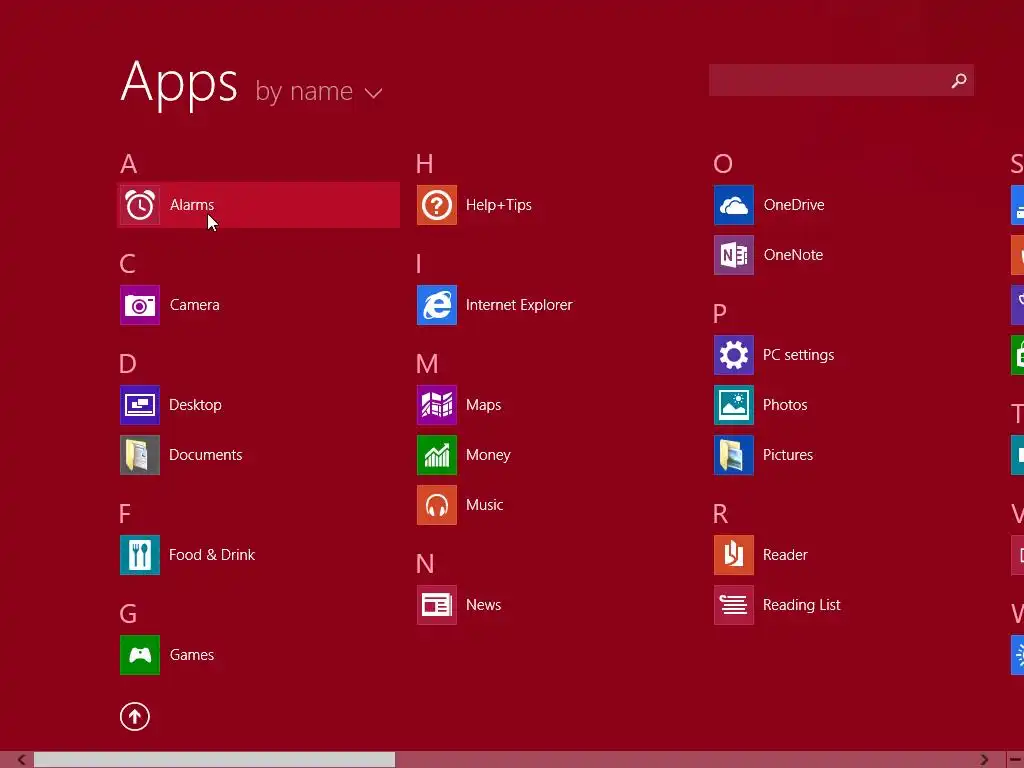
Task: Launch the Reader app icon
Action: pos(734,555)
